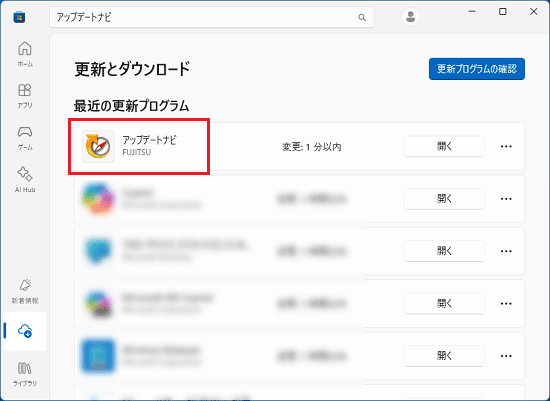
Task: Open the 新着情報 notifications page
Action: [25, 291]
